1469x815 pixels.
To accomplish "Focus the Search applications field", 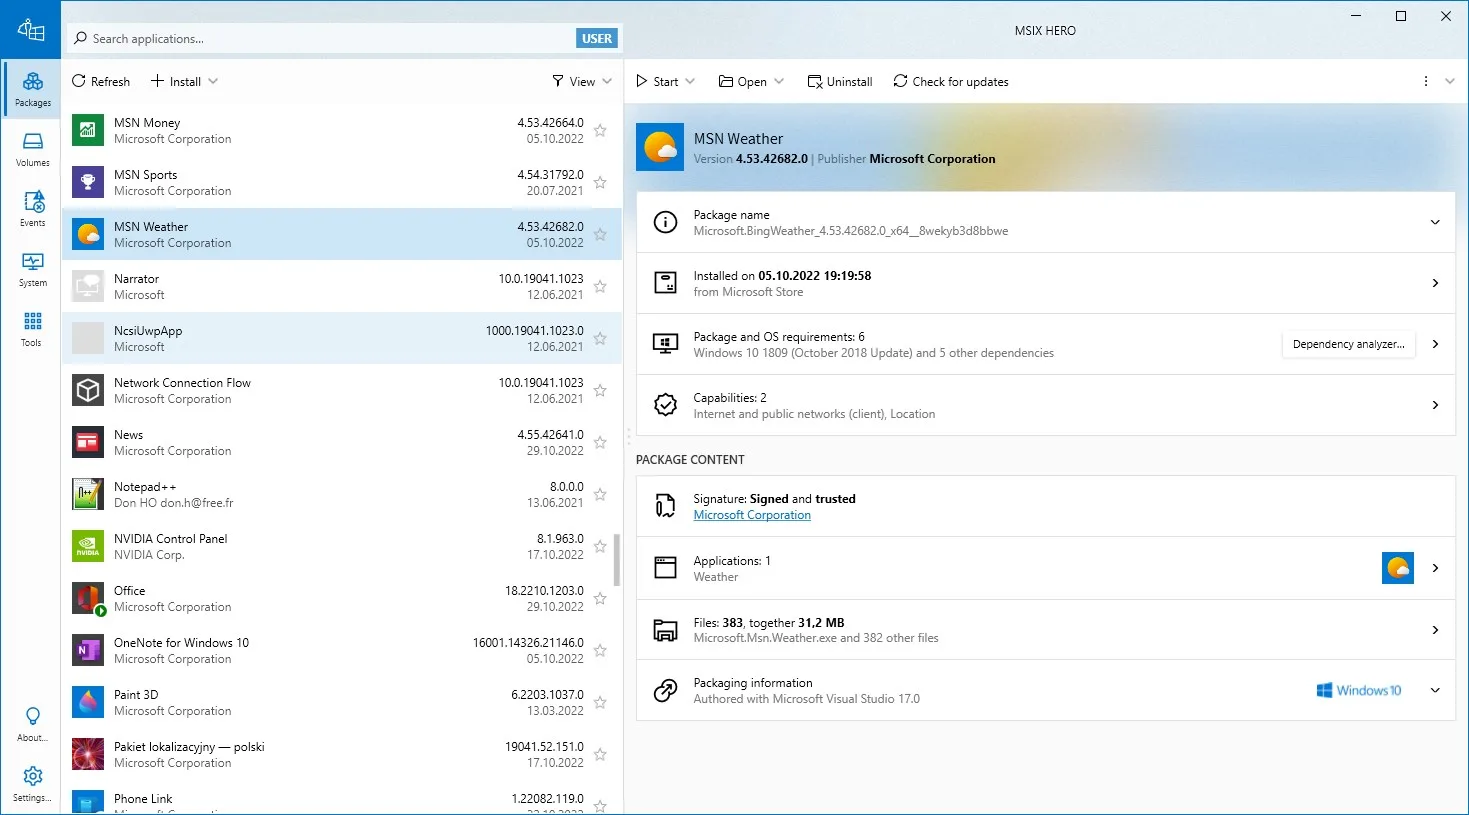I will 320,38.
